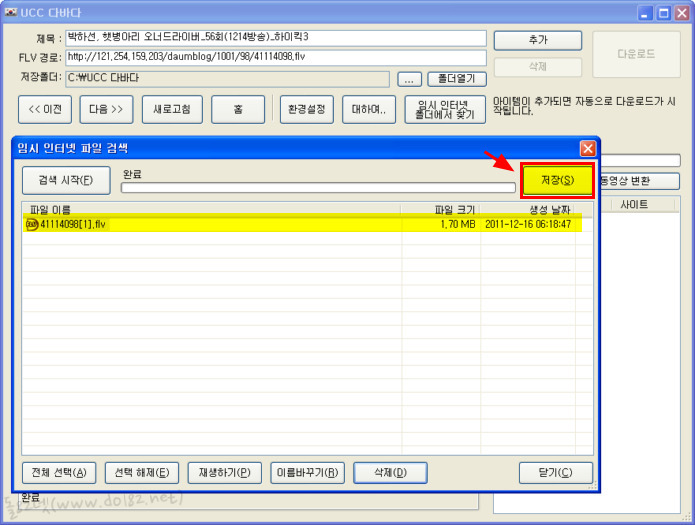
Task: Click 선택 해제(E) to deselect files
Action: pos(140,472)
